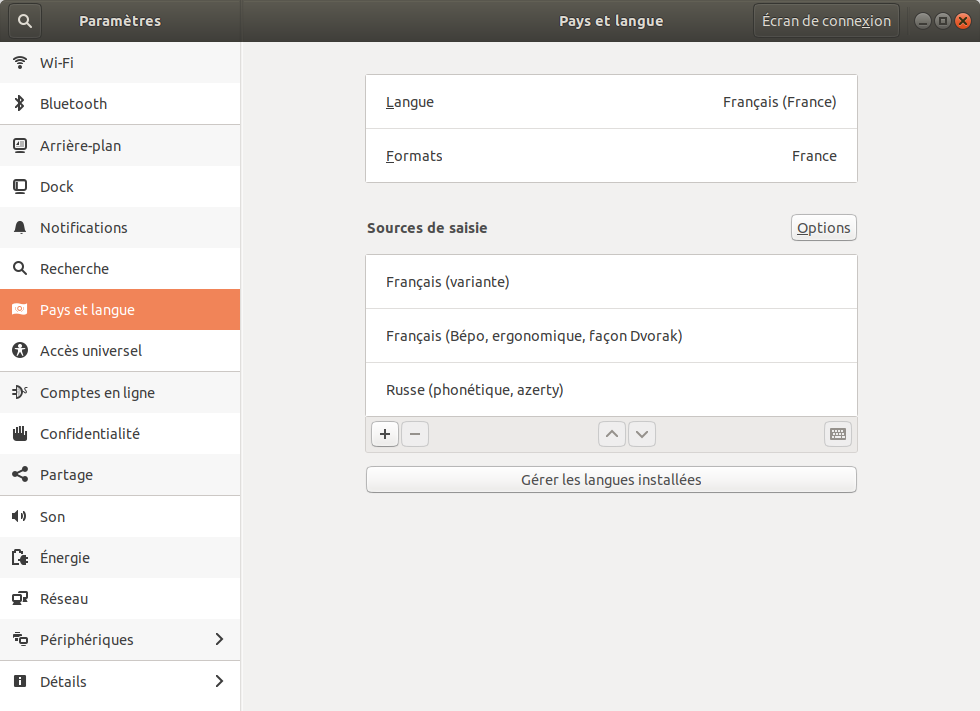Open Confidentialité via the hand icon

click(x=20, y=433)
